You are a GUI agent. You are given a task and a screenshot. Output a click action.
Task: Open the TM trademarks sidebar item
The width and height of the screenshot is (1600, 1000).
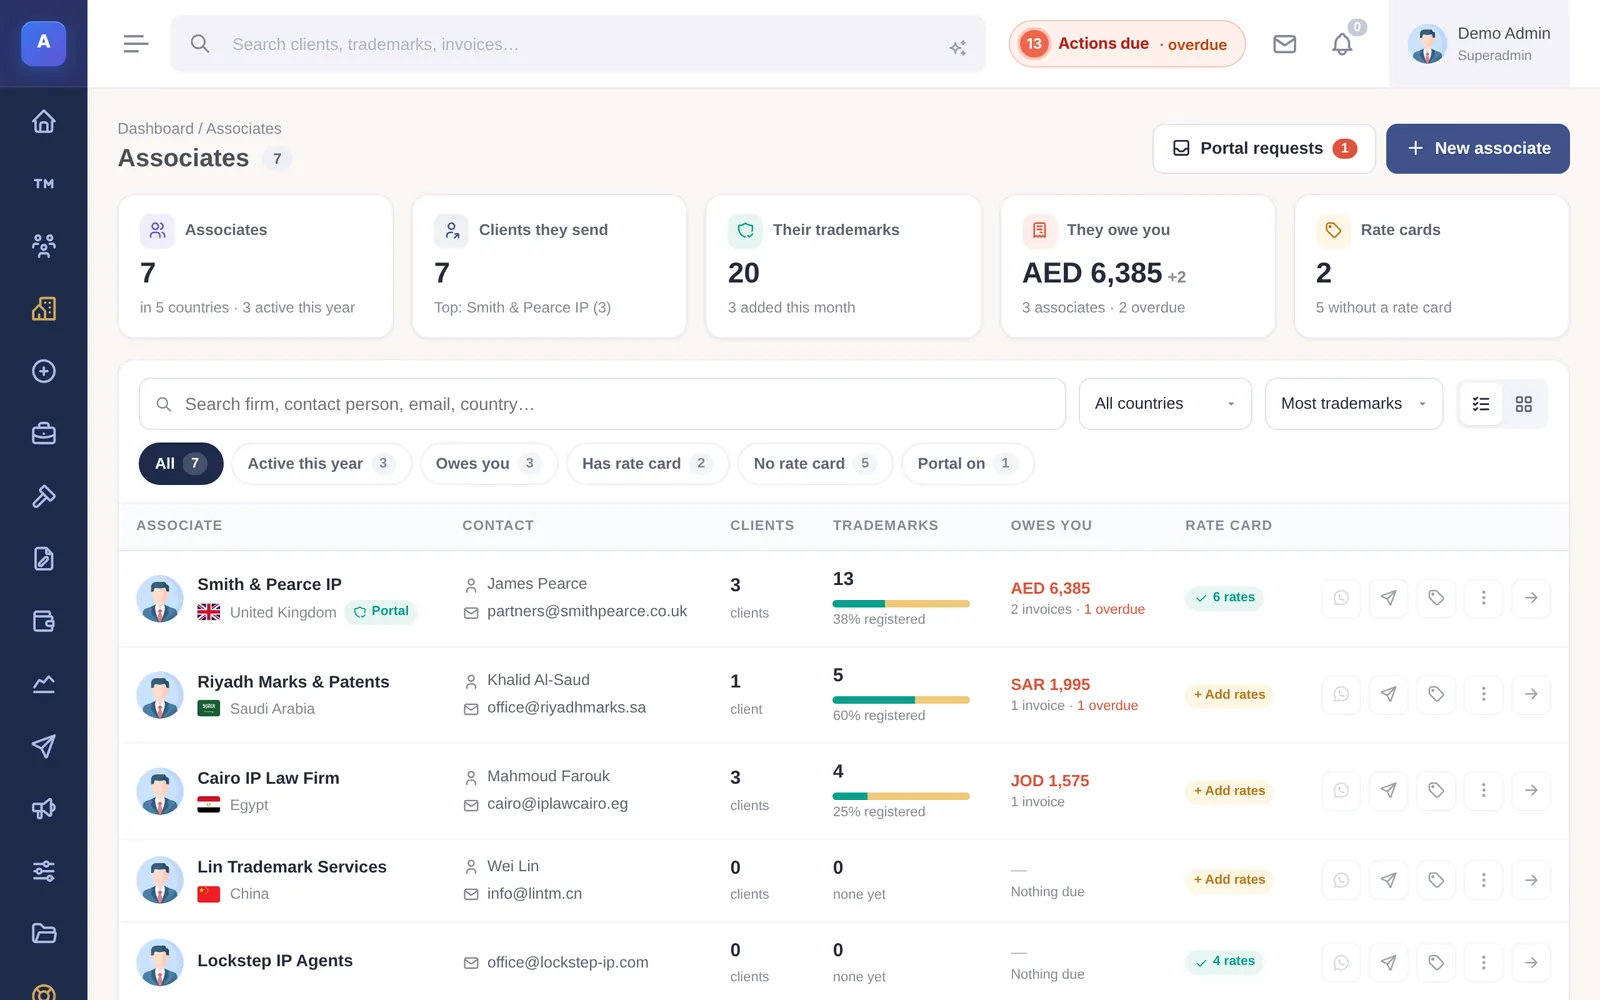tap(43, 184)
